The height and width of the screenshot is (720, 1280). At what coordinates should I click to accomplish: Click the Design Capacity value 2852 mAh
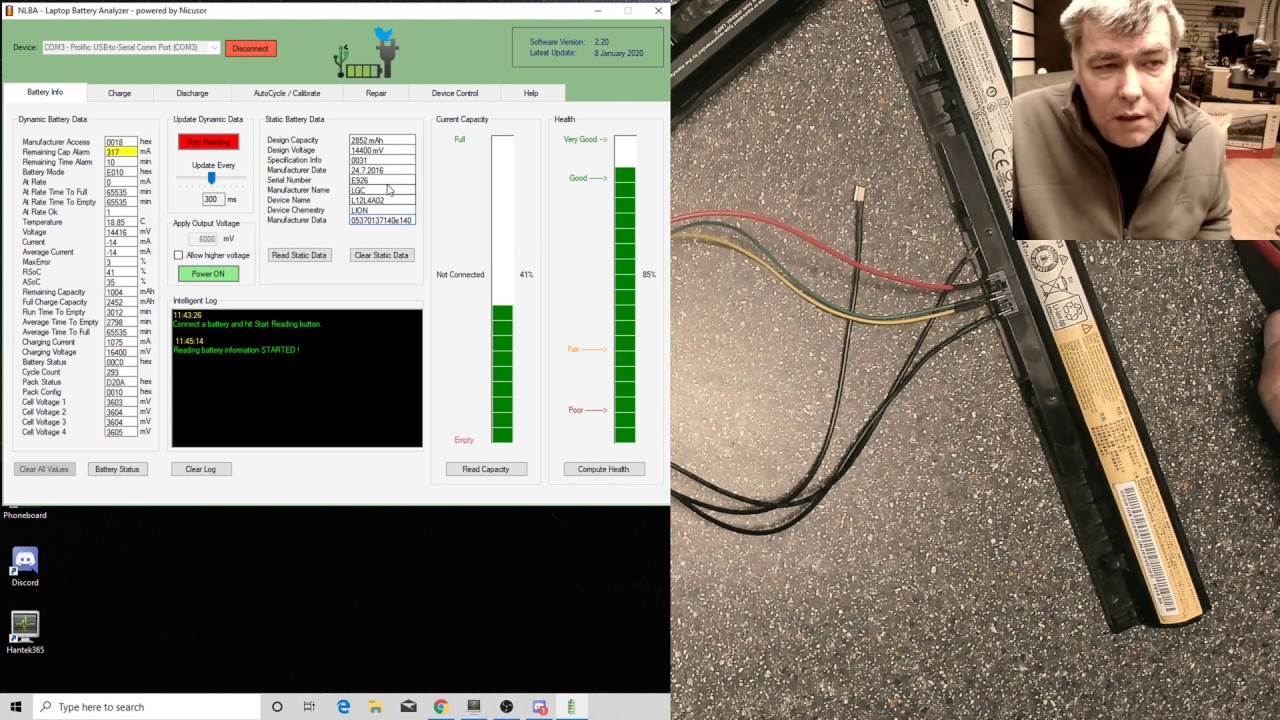(382, 141)
